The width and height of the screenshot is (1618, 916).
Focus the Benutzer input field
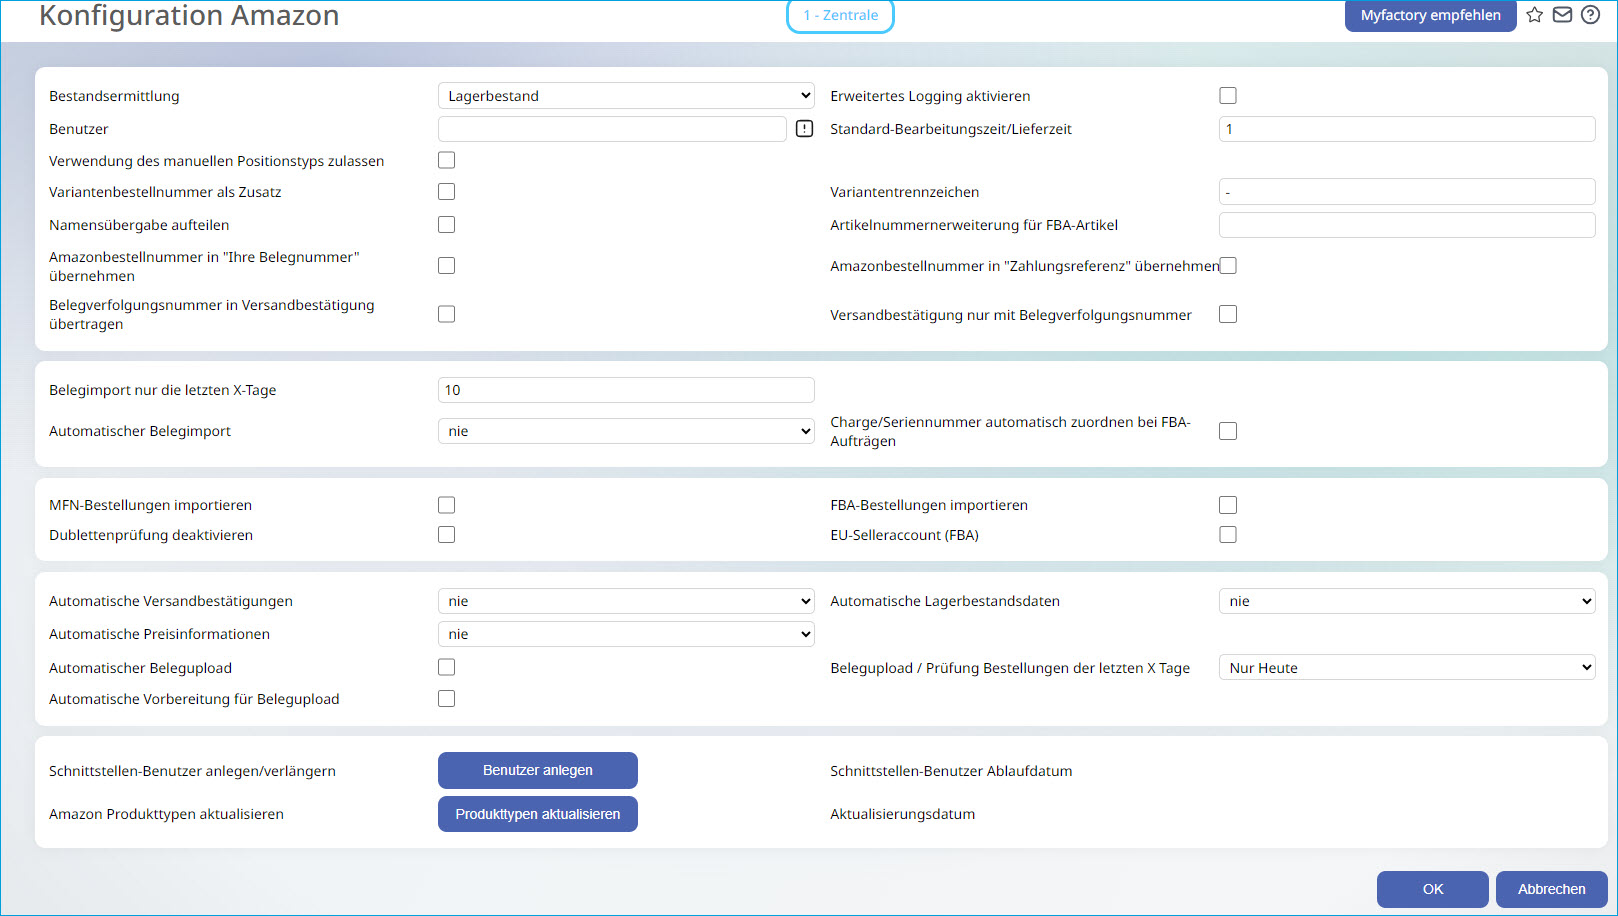612,129
